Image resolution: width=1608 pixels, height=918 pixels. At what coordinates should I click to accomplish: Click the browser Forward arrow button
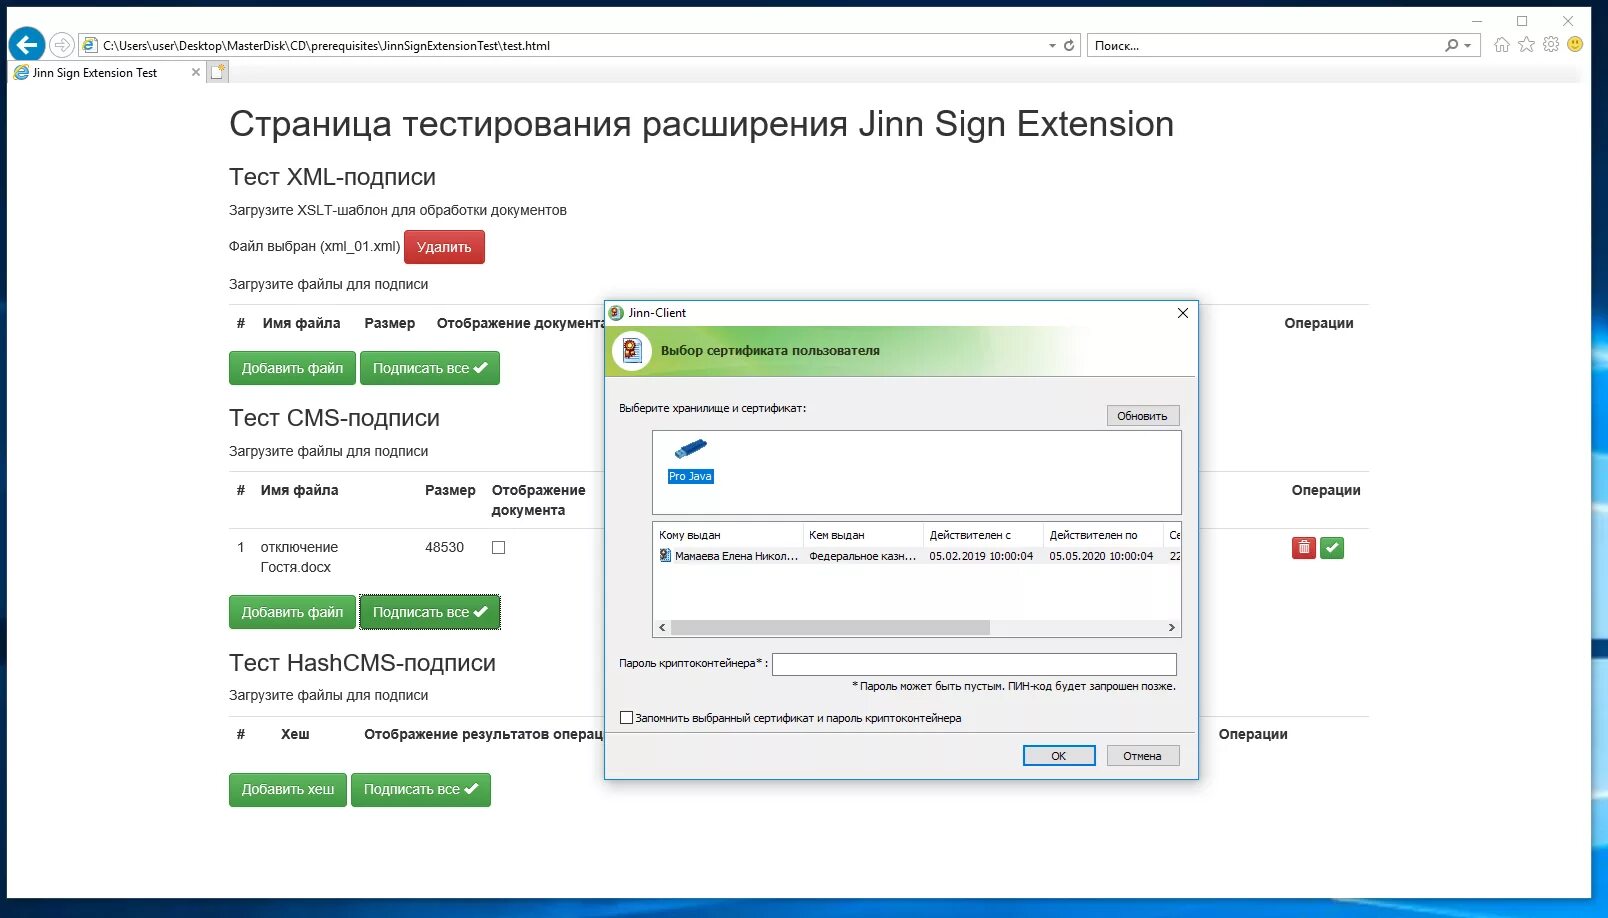coord(62,45)
